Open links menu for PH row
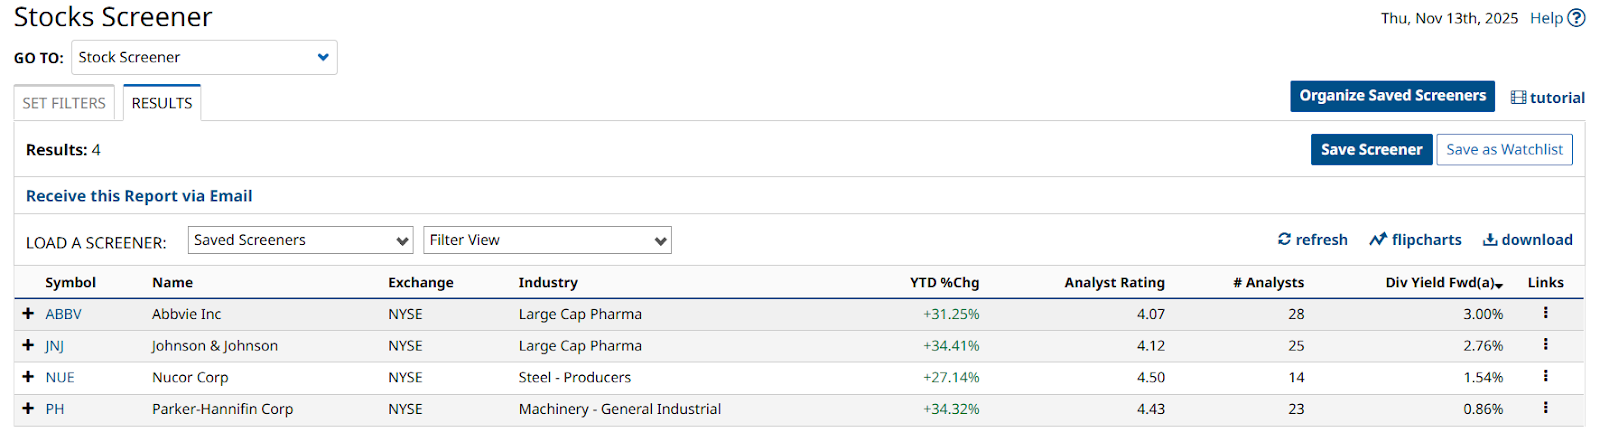 tap(1545, 408)
